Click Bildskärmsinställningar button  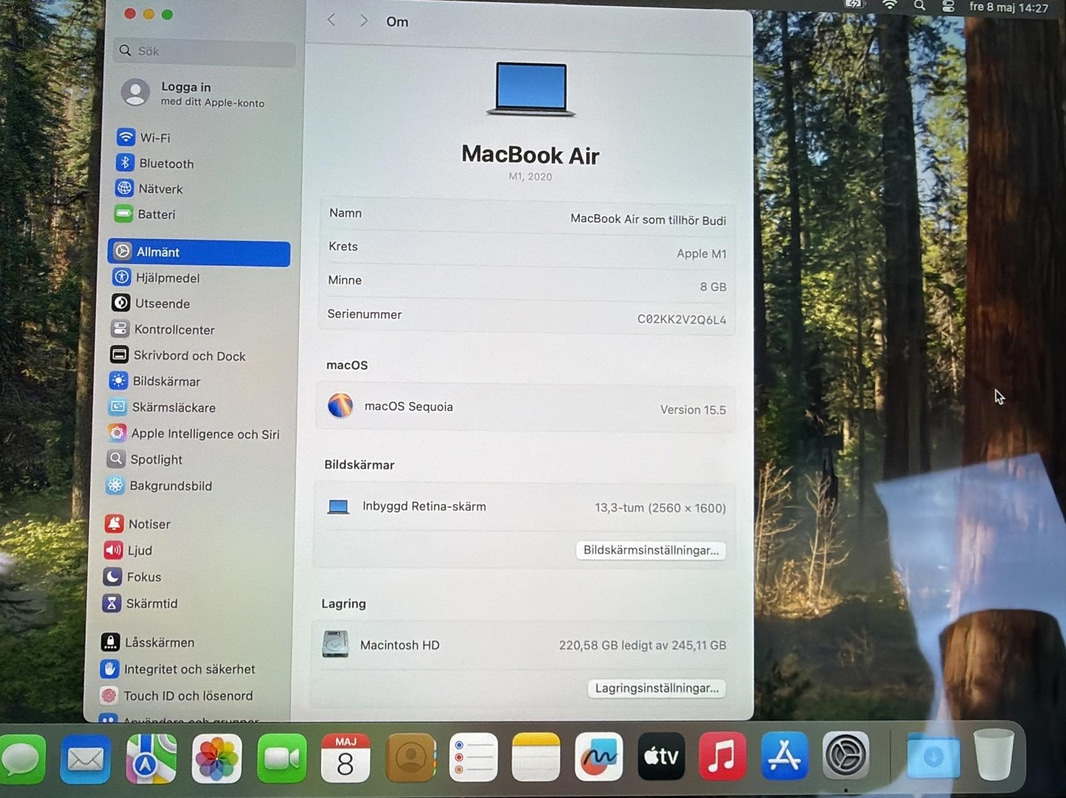(x=651, y=550)
